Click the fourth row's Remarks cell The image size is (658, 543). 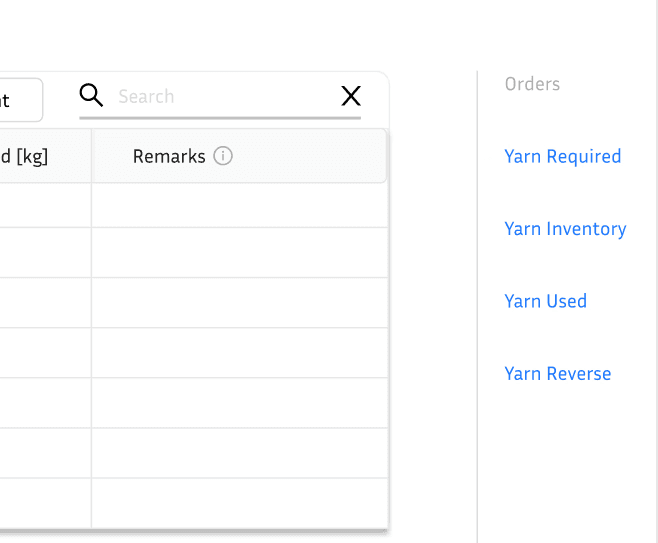coord(239,353)
